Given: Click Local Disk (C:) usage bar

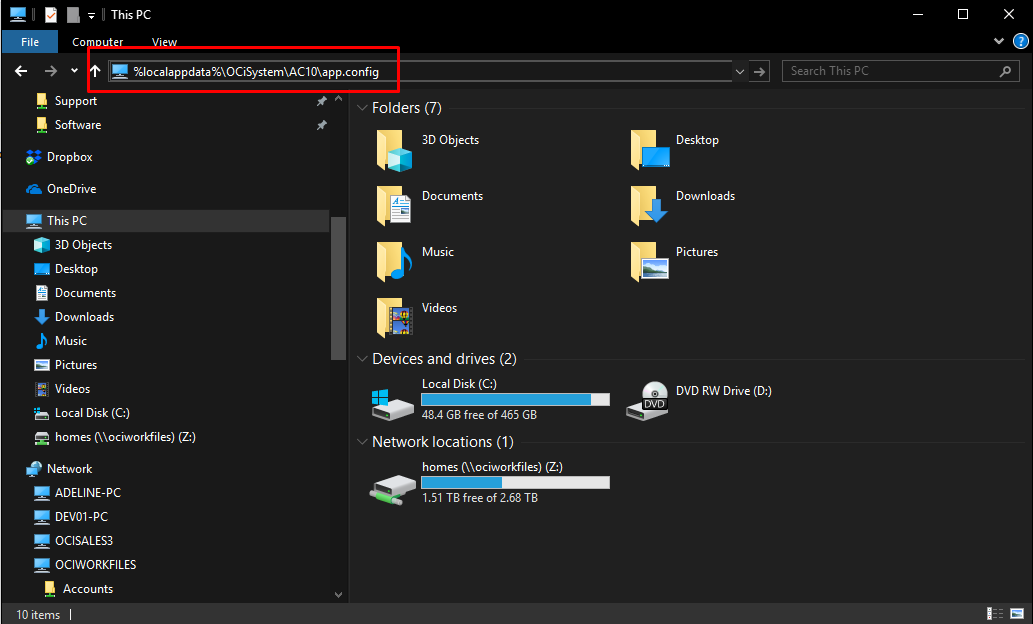Looking at the screenshot, I should pyautogui.click(x=515, y=399).
